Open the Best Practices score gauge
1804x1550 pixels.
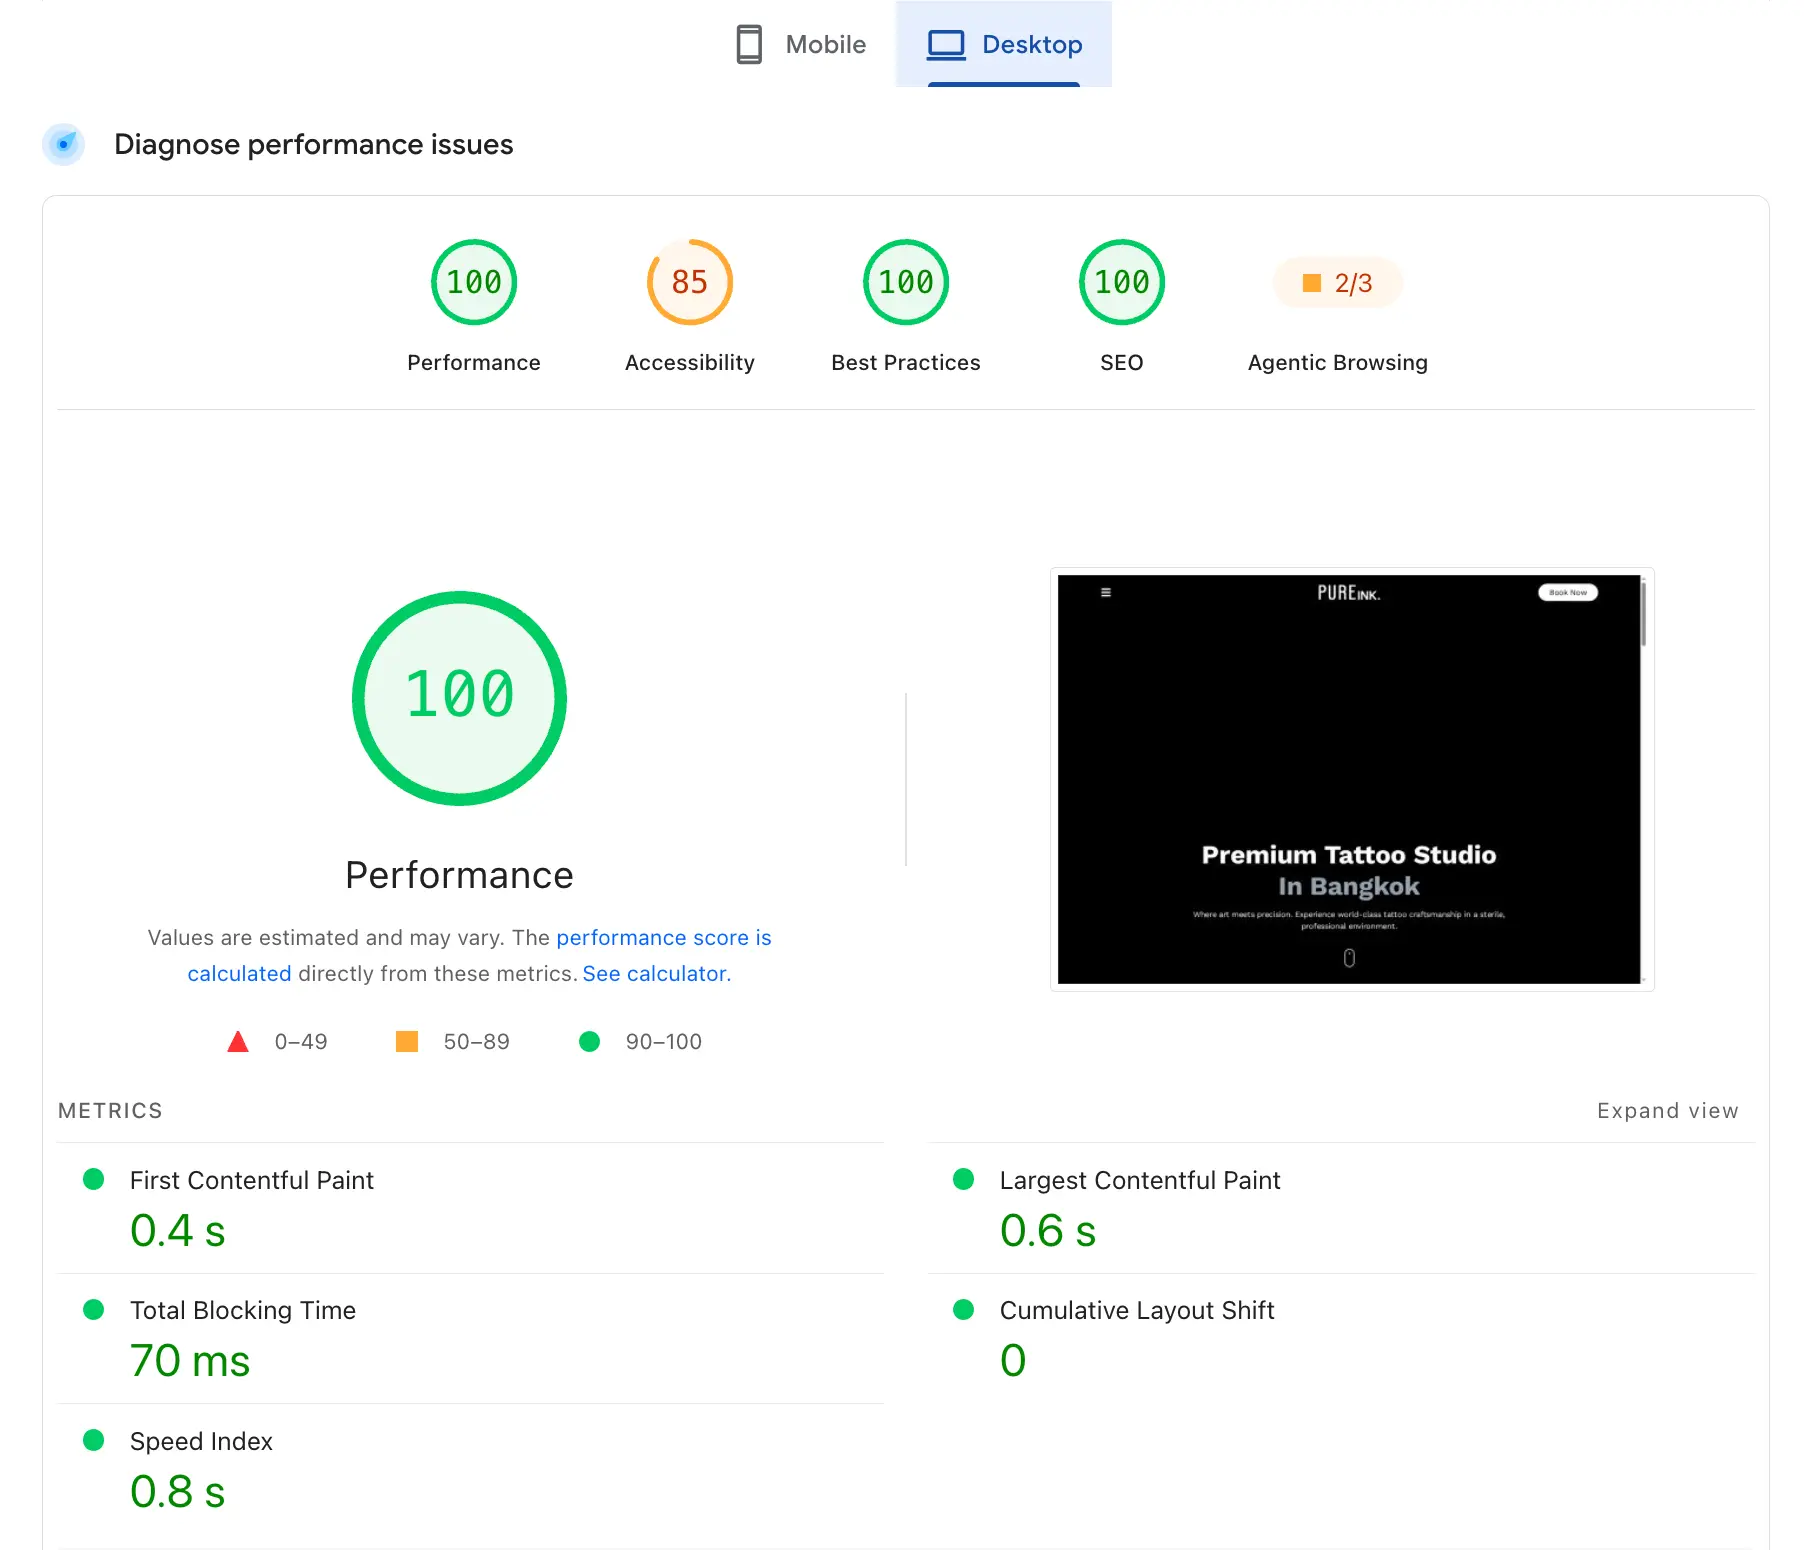906,282
